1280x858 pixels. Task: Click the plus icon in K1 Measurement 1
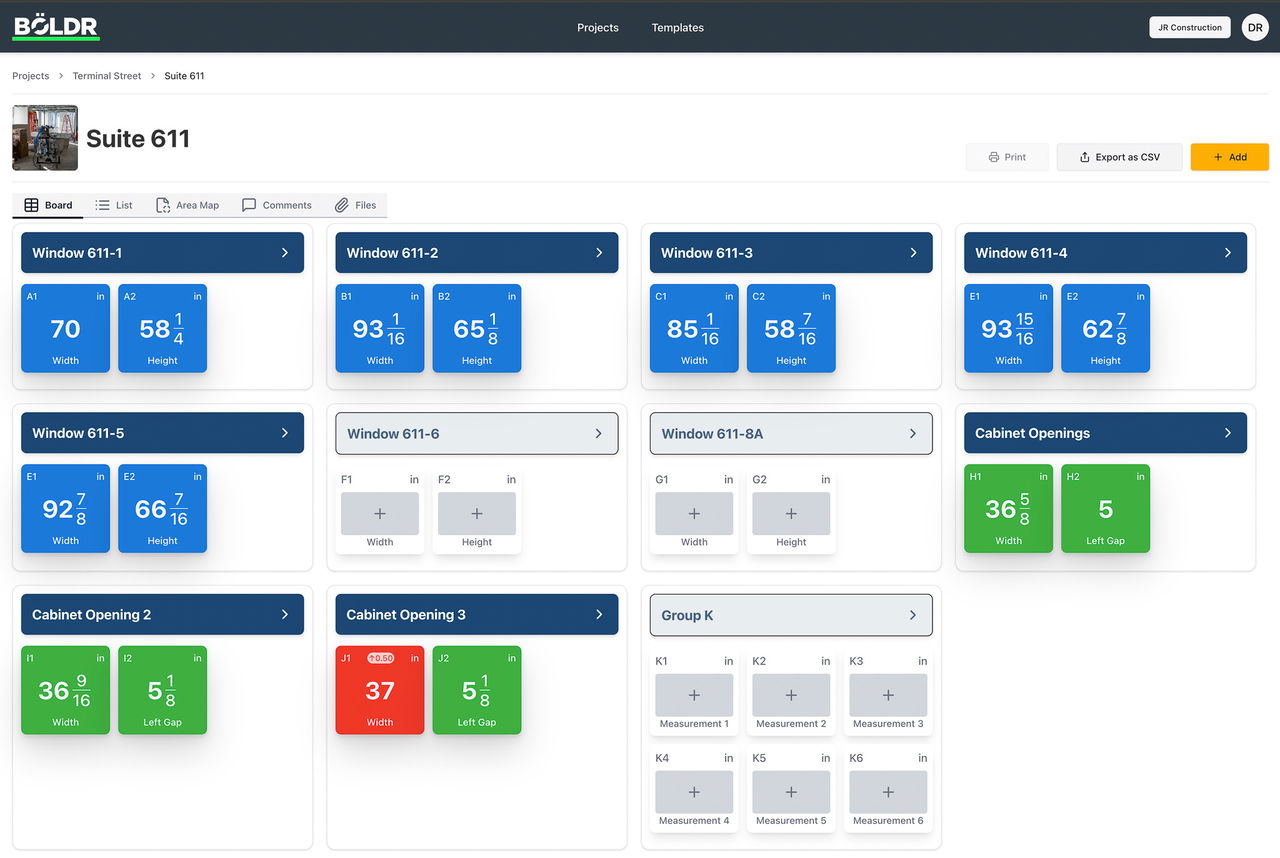[x=694, y=695]
